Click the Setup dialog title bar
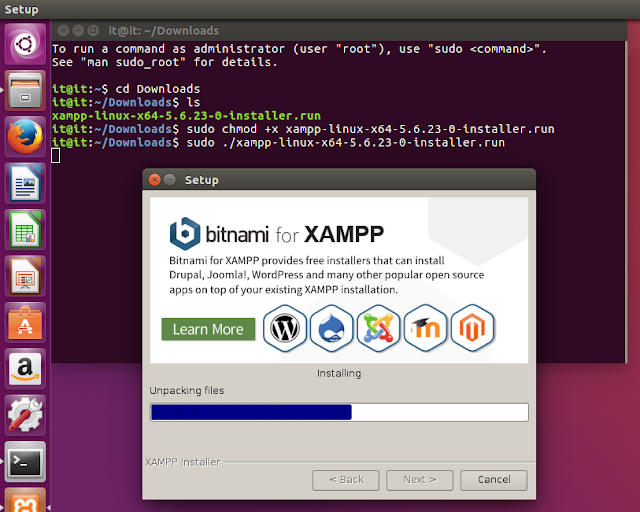640x512 pixels. (339, 180)
